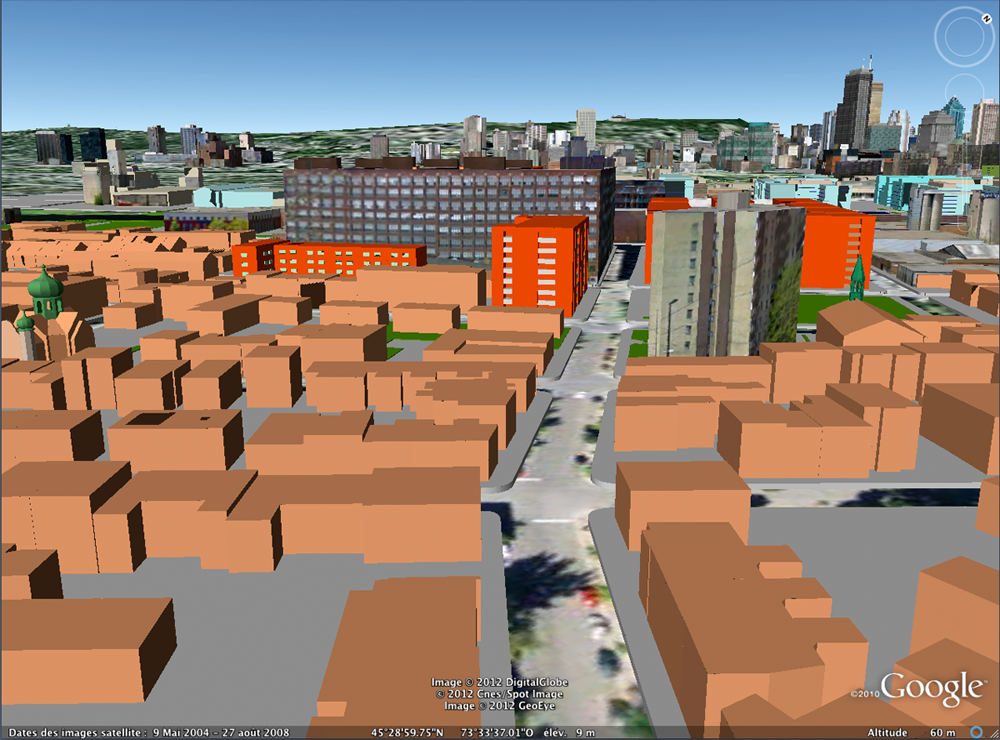Click the outer compass rotation ring

coord(938,37)
